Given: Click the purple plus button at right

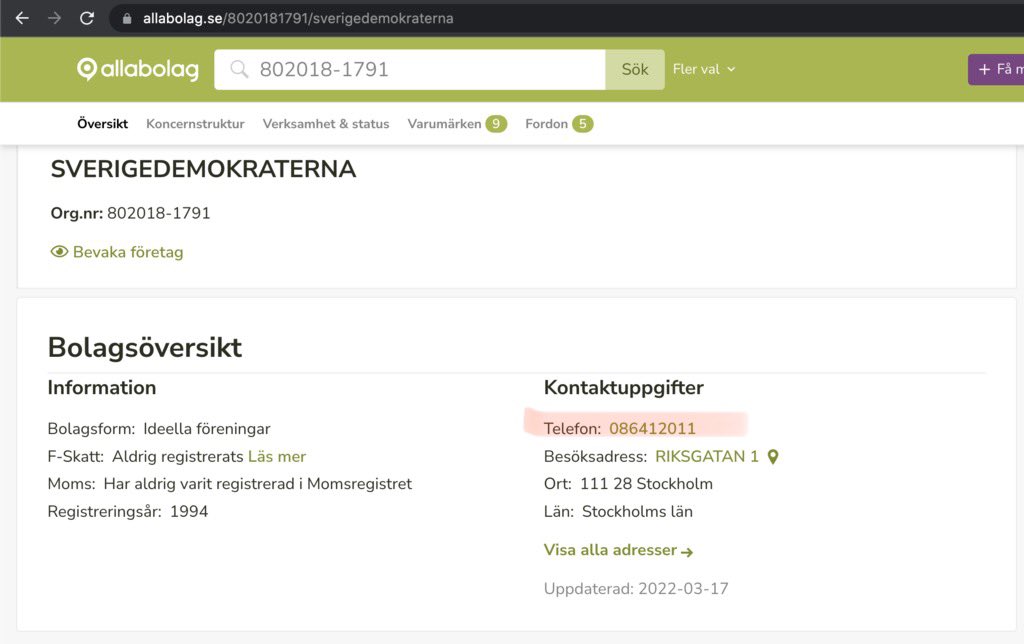Looking at the screenshot, I should click(996, 69).
